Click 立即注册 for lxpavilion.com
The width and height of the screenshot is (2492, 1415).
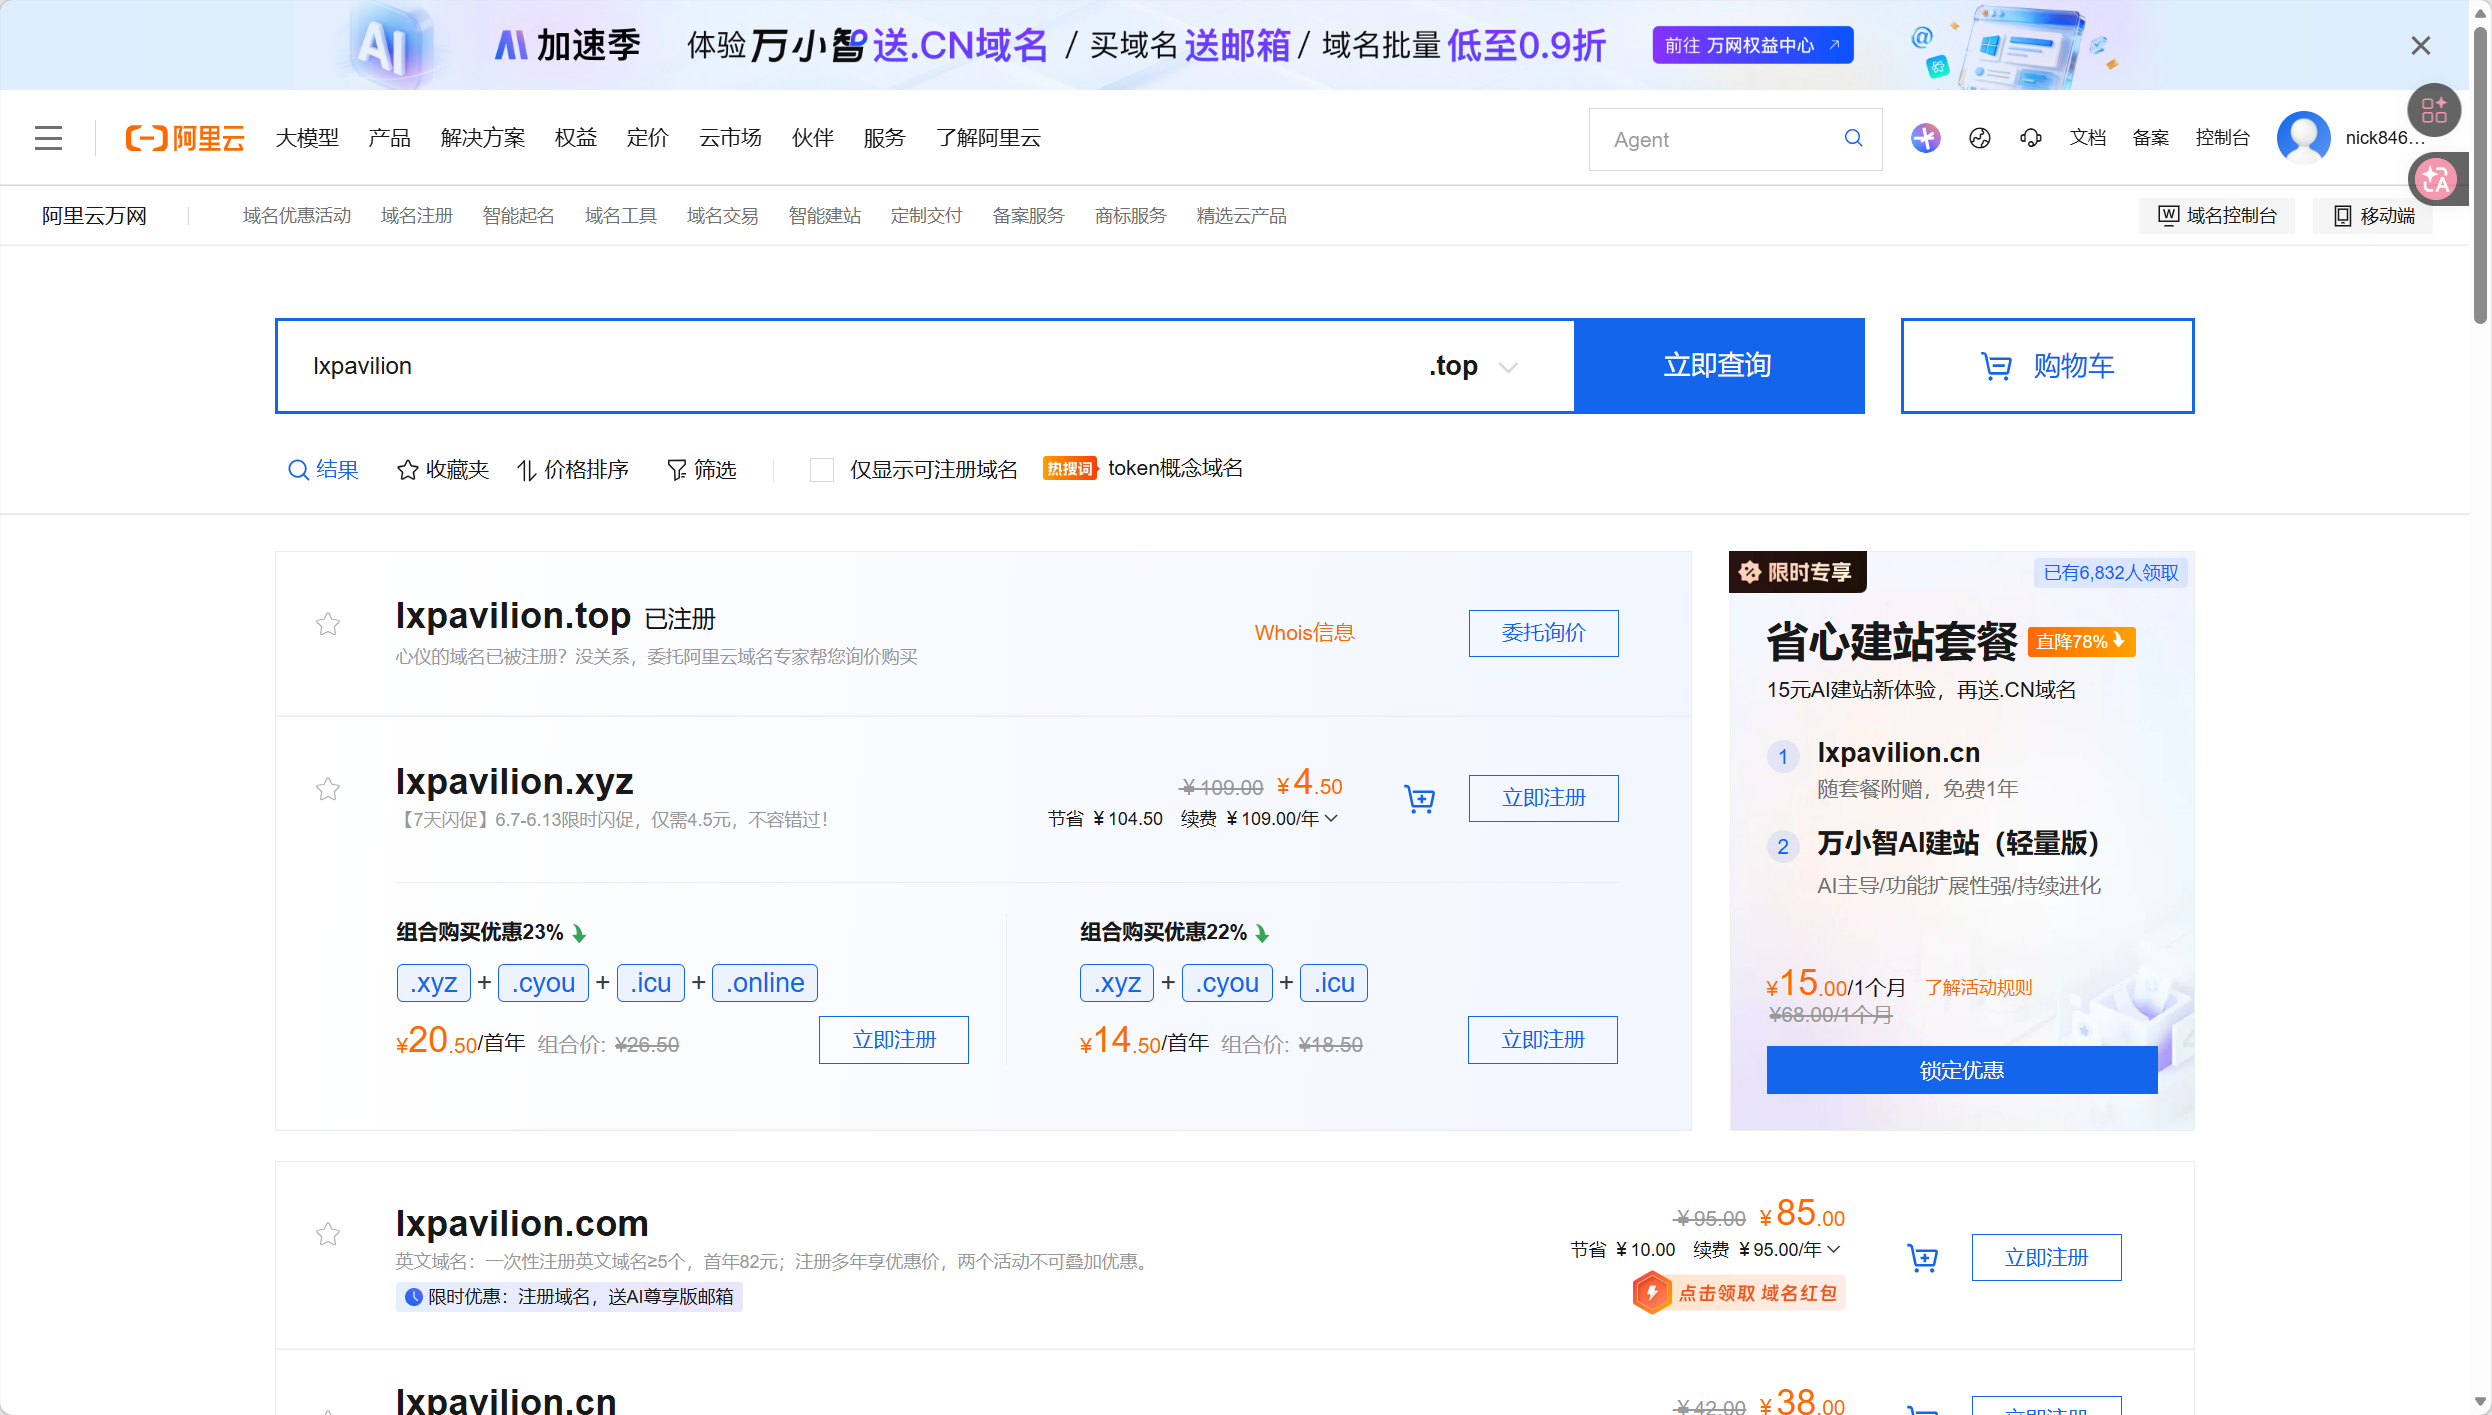point(2046,1257)
